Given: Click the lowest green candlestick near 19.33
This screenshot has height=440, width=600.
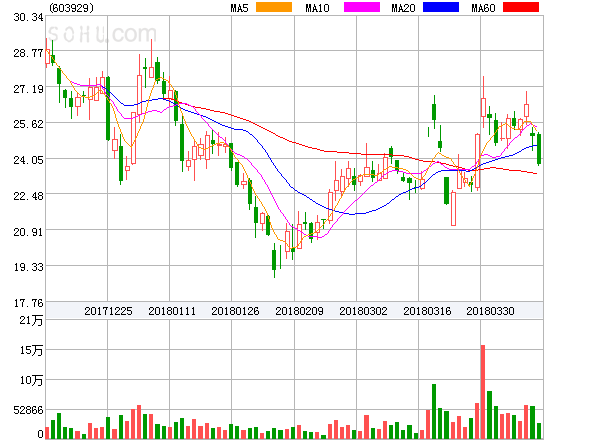Looking at the screenshot, I should [x=274, y=260].
